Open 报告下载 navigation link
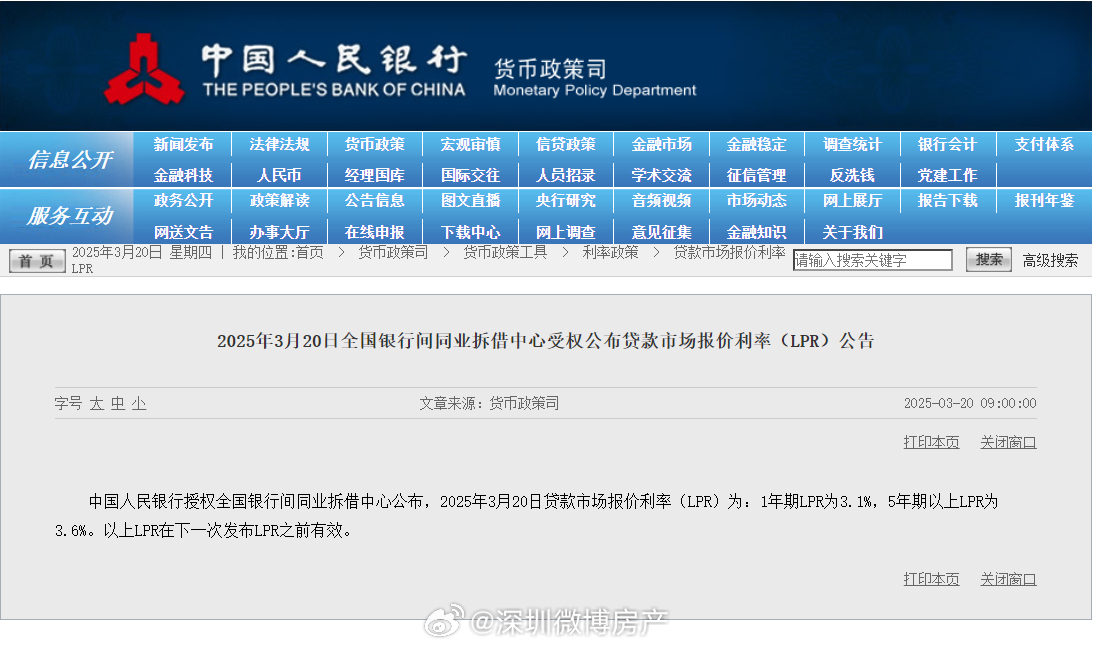This screenshot has height=648, width=1095. tap(948, 200)
